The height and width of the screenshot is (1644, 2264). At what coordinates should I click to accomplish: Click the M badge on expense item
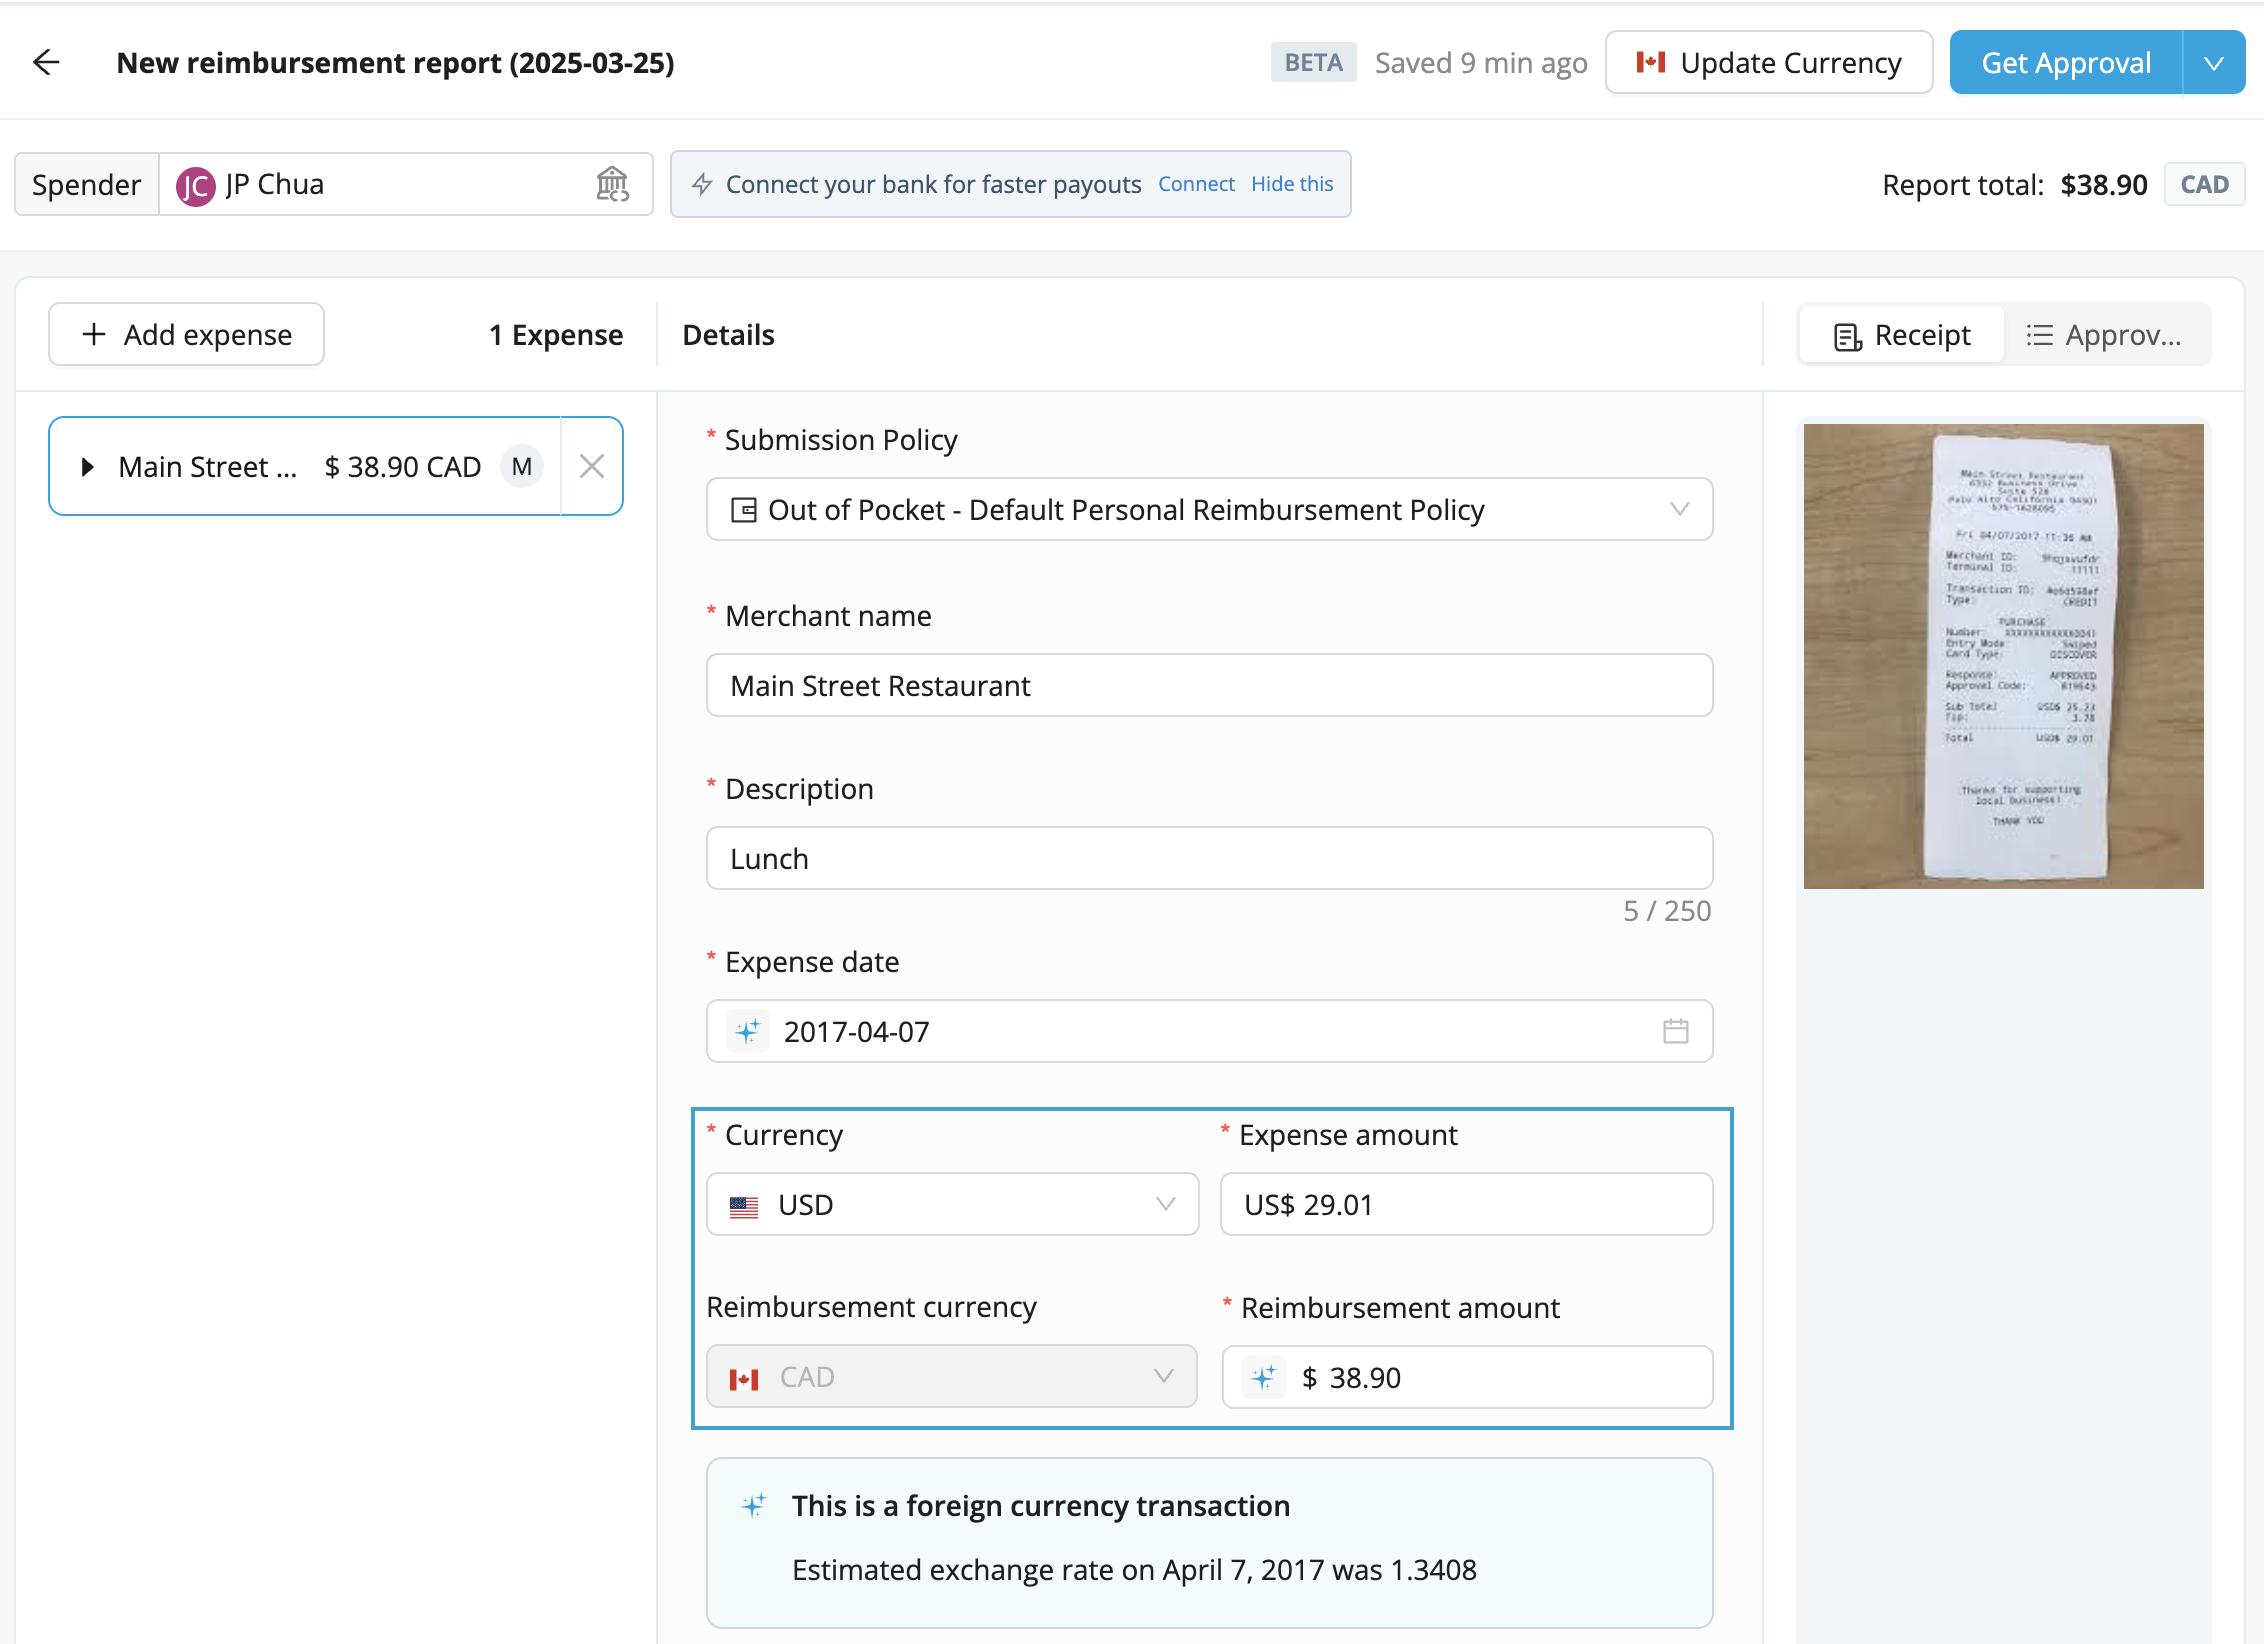tap(521, 466)
